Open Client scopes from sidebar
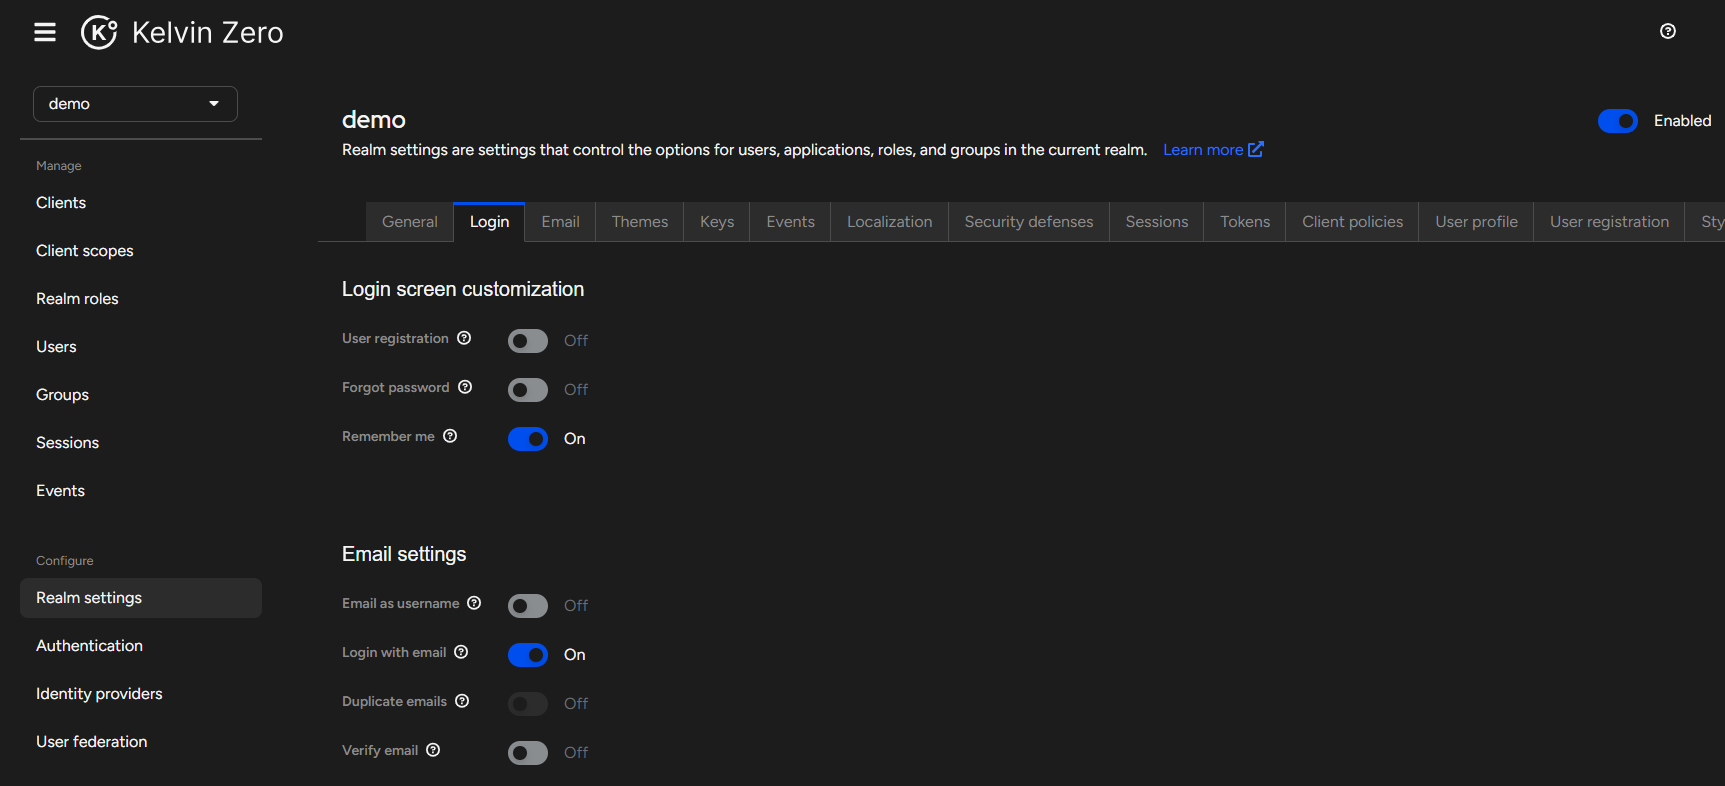This screenshot has height=786, width=1725. coord(85,251)
